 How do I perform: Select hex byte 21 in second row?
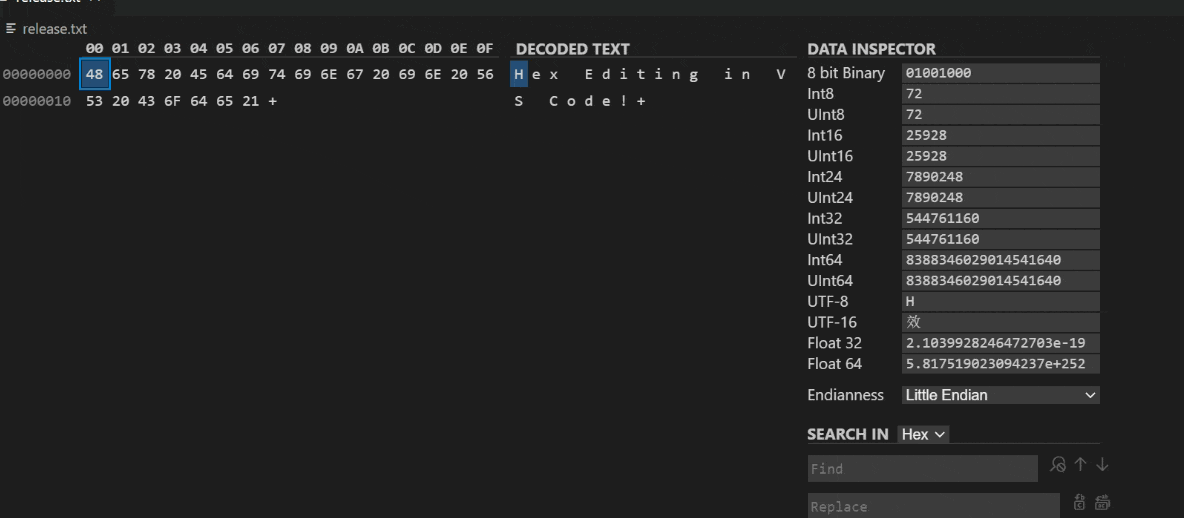(x=250, y=101)
